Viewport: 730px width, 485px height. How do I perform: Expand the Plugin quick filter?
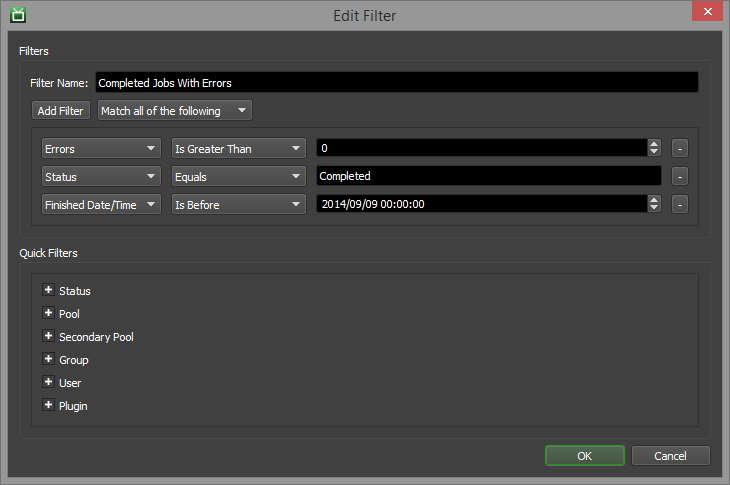[x=48, y=404]
